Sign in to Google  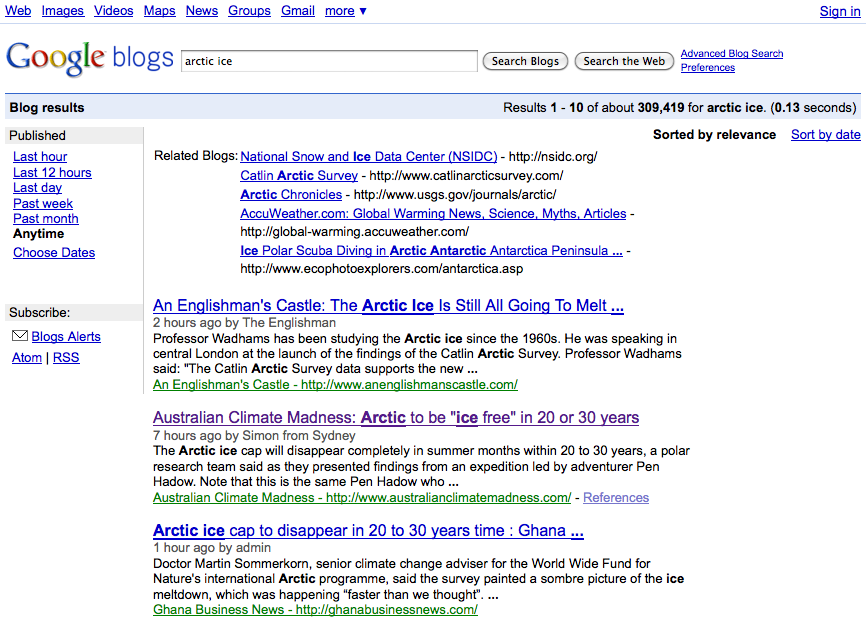pyautogui.click(x=839, y=11)
